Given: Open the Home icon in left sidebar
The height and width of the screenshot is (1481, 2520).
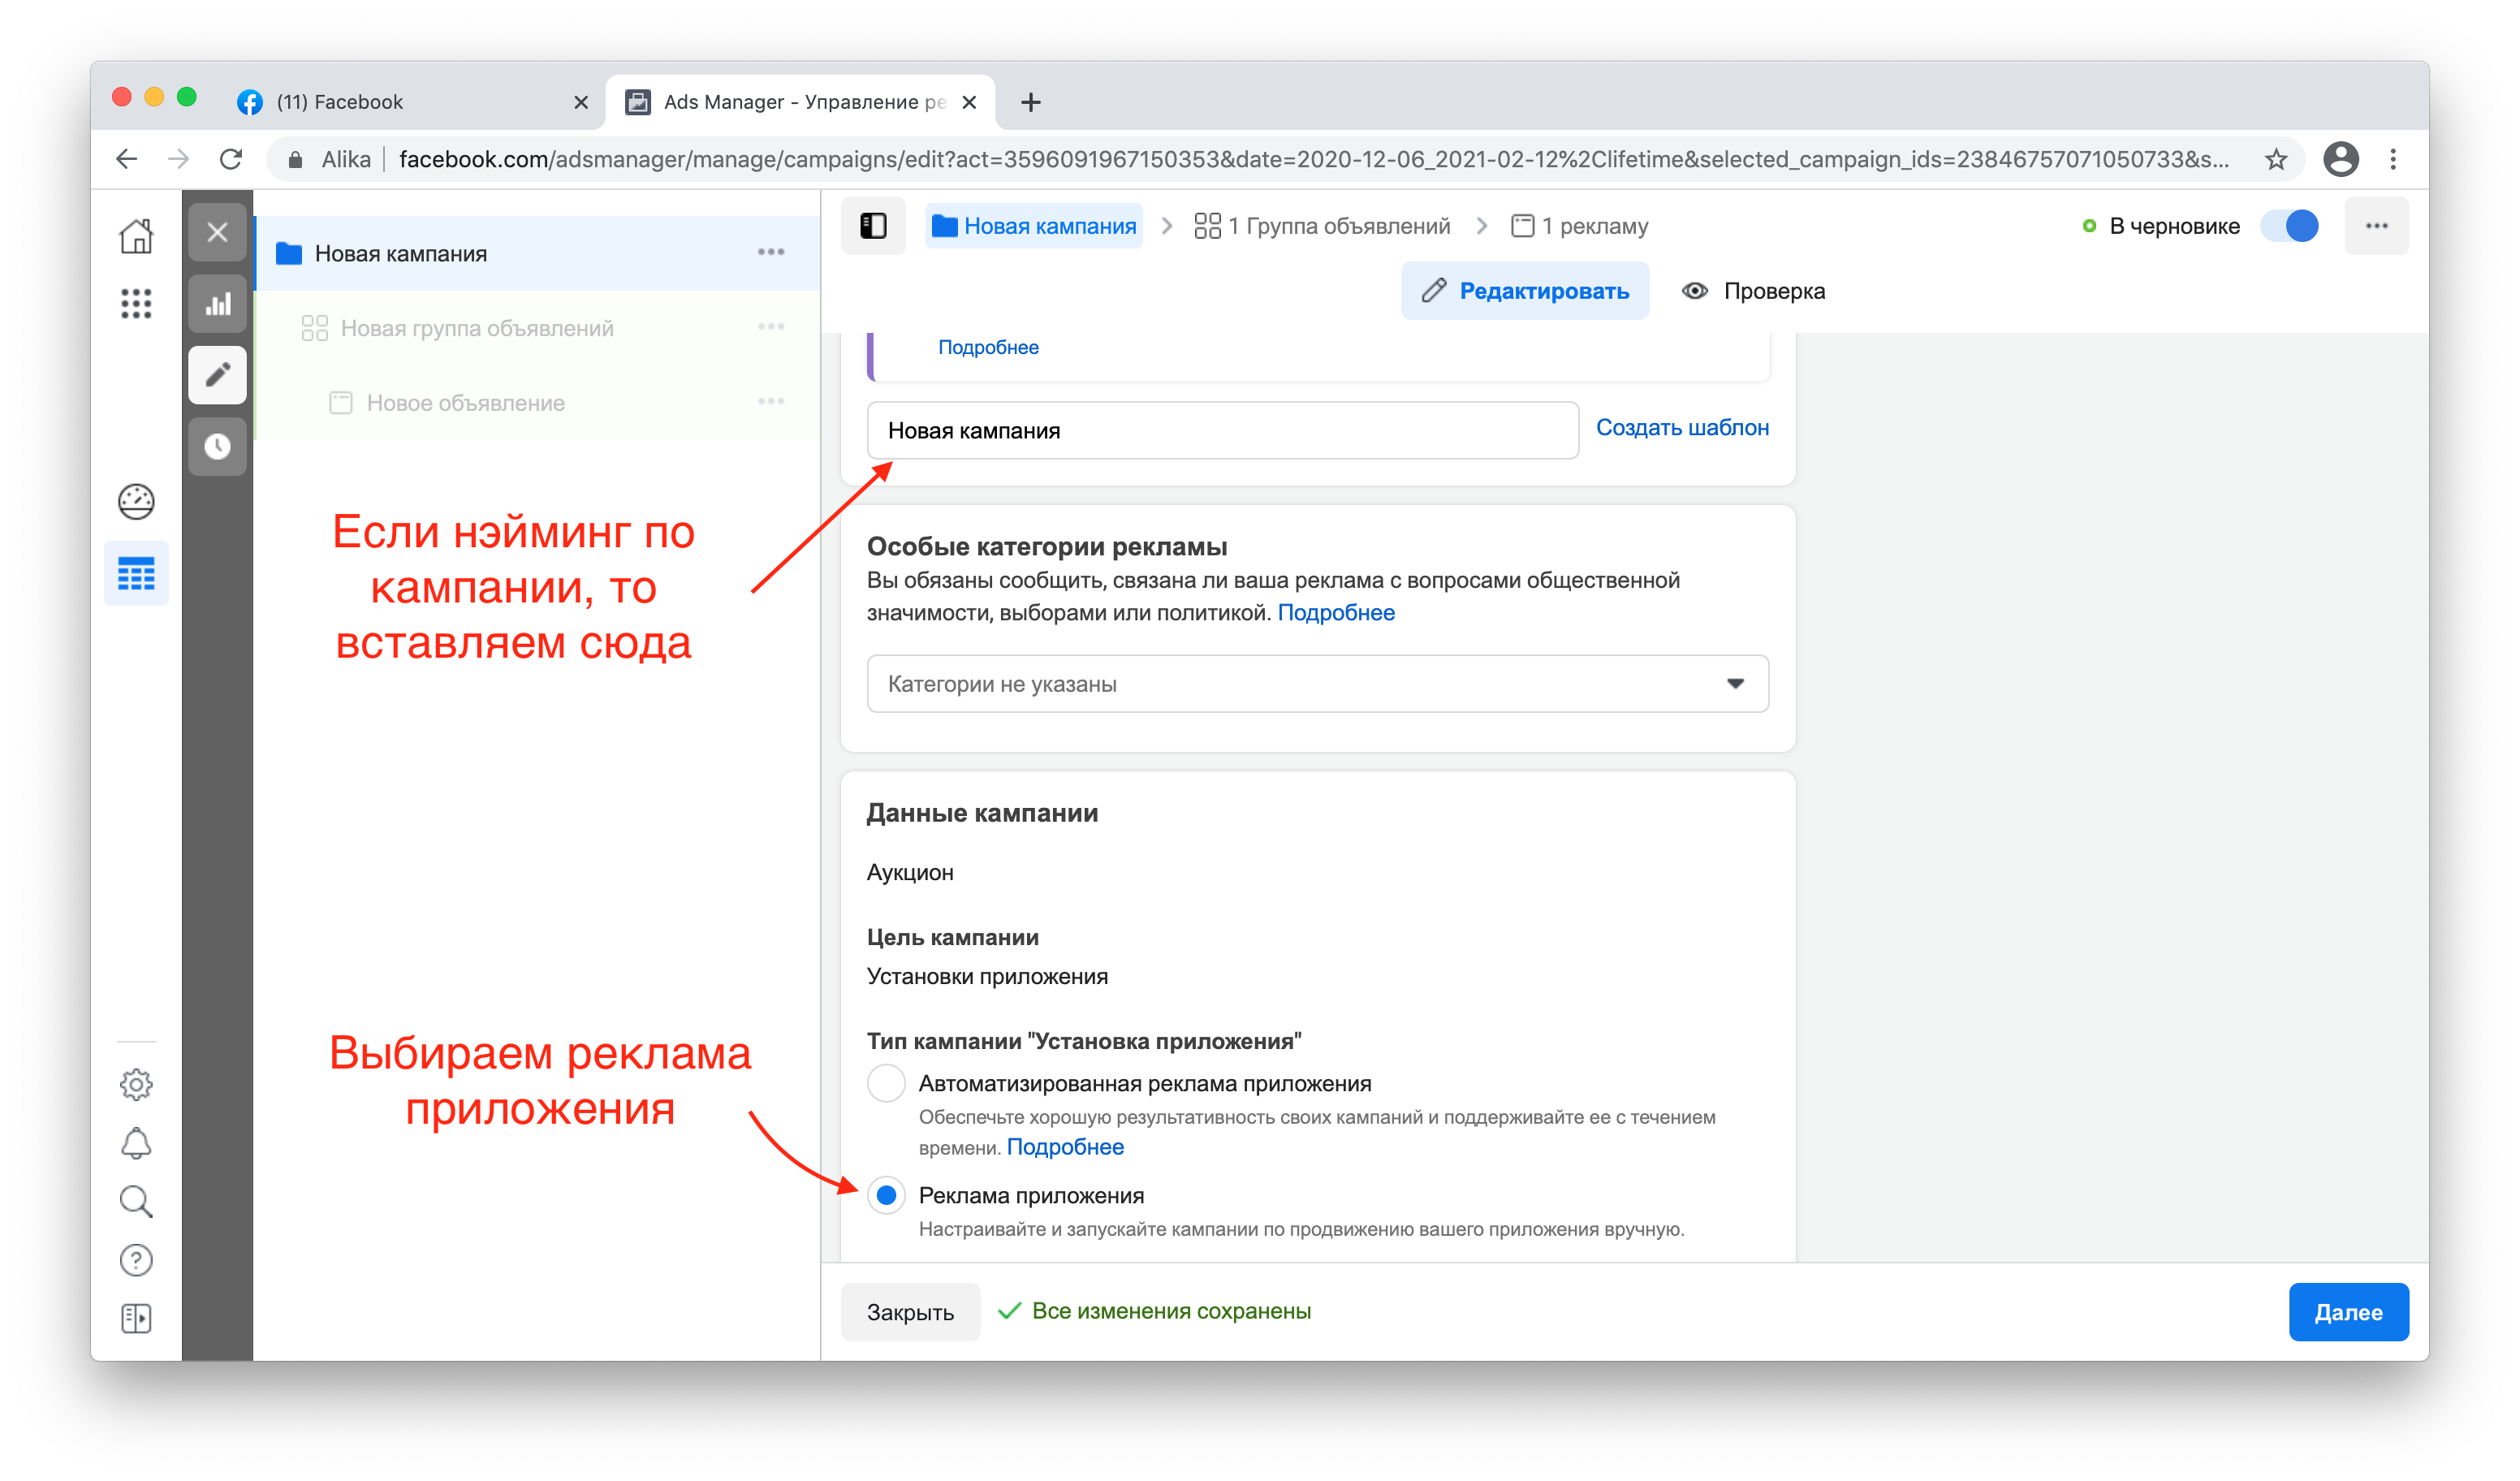Looking at the screenshot, I should [136, 236].
